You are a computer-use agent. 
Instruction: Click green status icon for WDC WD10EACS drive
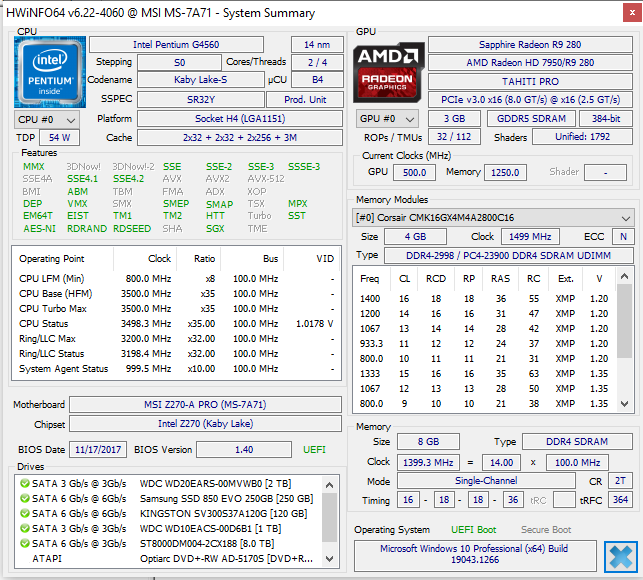[23, 528]
